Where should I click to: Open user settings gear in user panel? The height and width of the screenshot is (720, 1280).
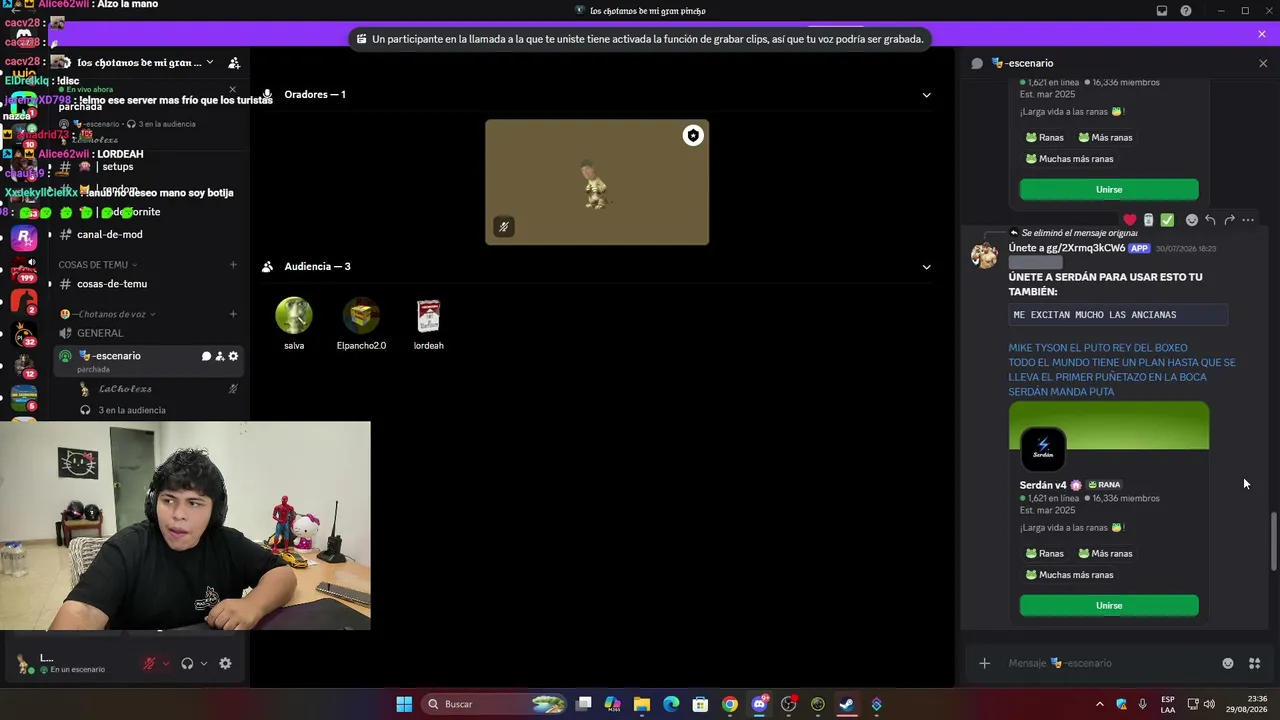(x=225, y=663)
